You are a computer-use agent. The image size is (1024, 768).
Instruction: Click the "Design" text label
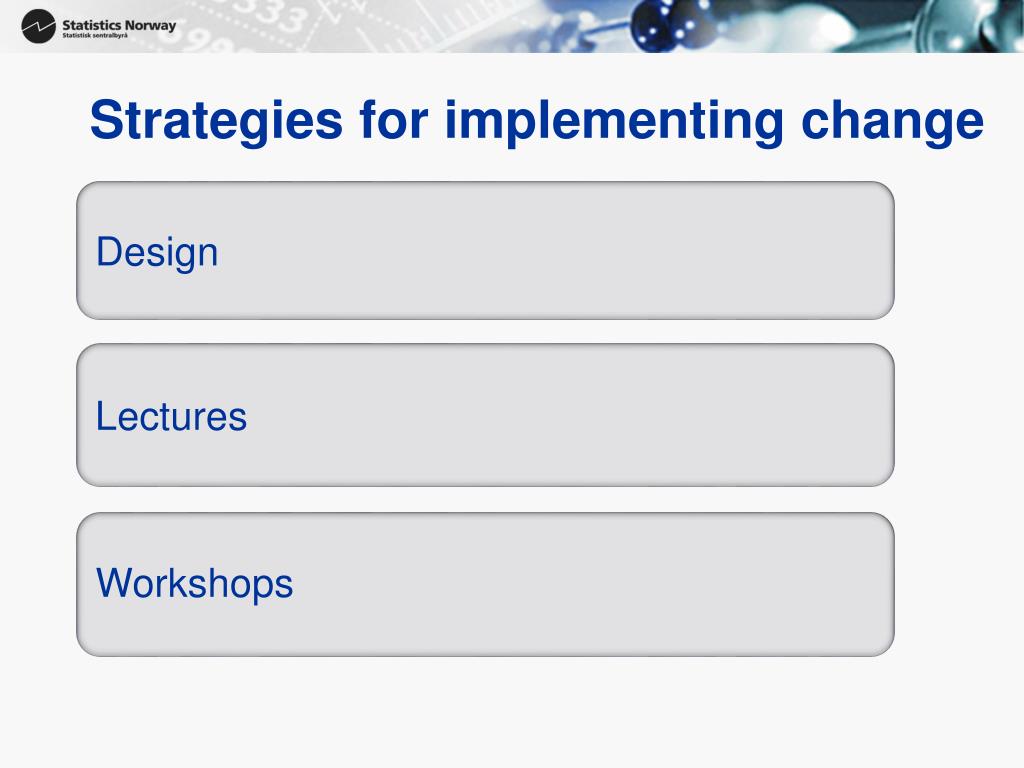[157, 253]
